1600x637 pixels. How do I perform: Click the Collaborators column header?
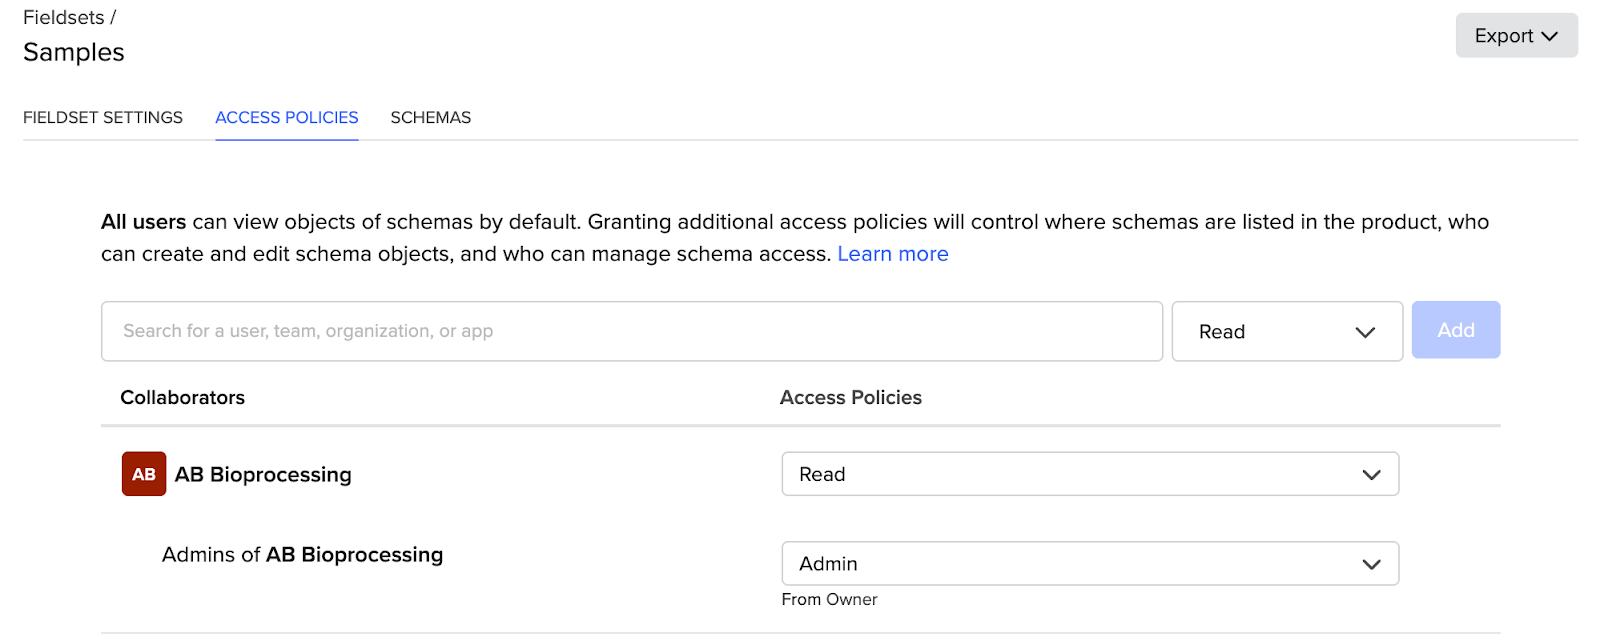(182, 397)
